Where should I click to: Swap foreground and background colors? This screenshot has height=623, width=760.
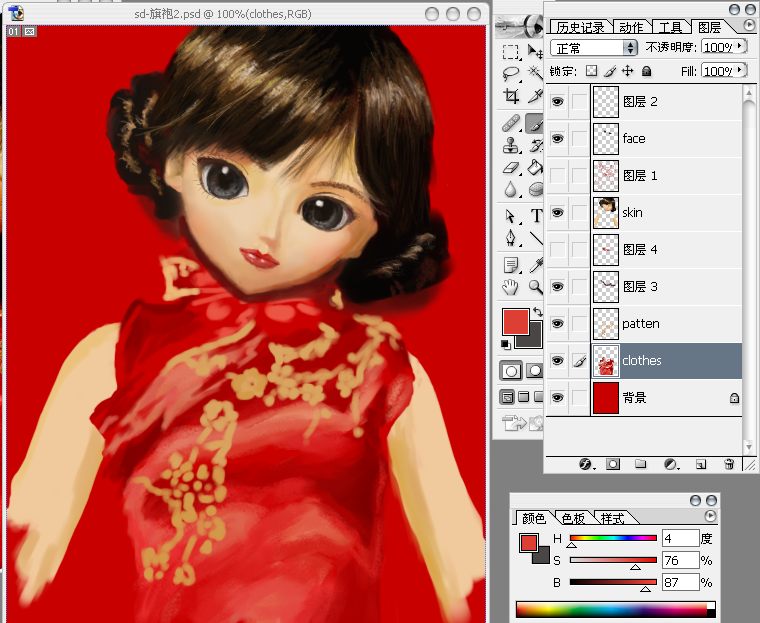click(537, 312)
